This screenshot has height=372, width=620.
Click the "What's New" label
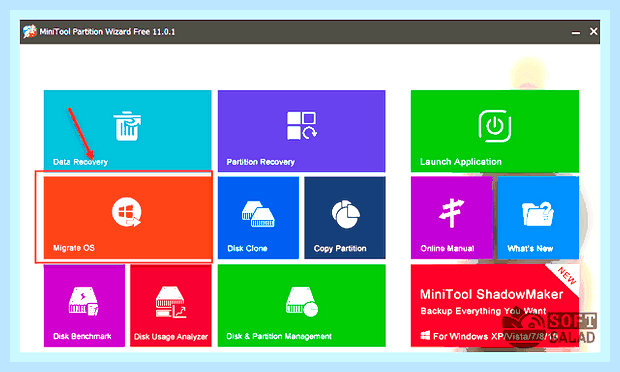click(530, 249)
